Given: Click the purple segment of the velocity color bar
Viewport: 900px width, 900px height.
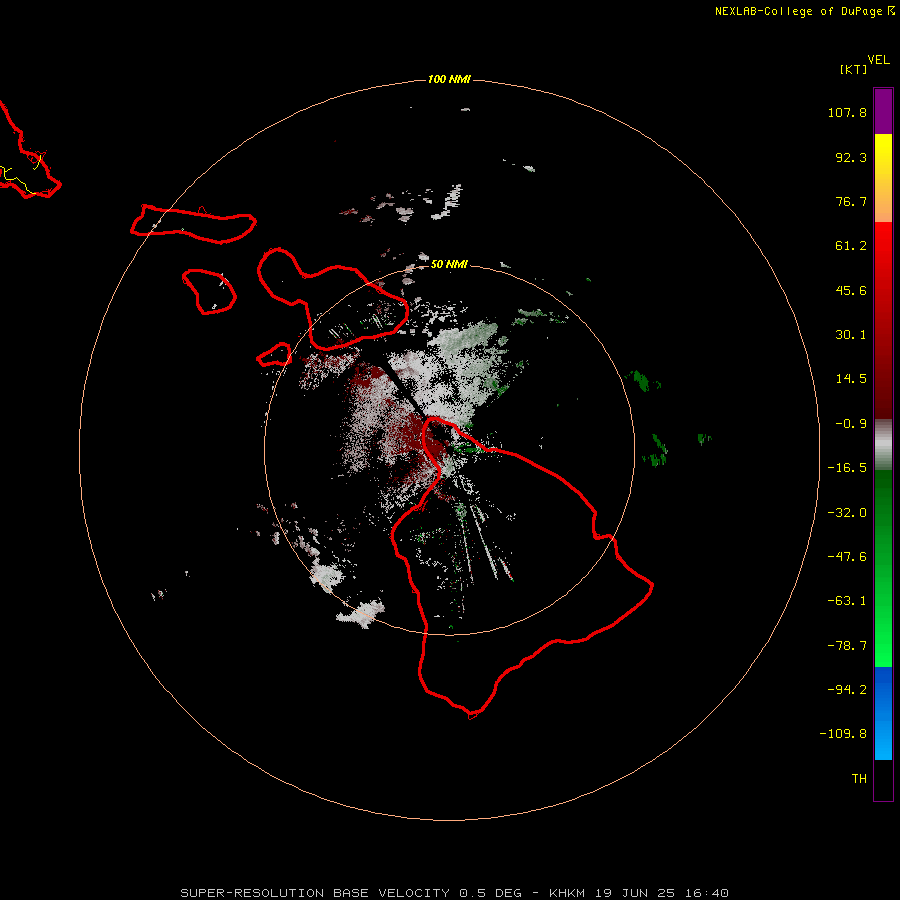Looking at the screenshot, I should point(883,112).
